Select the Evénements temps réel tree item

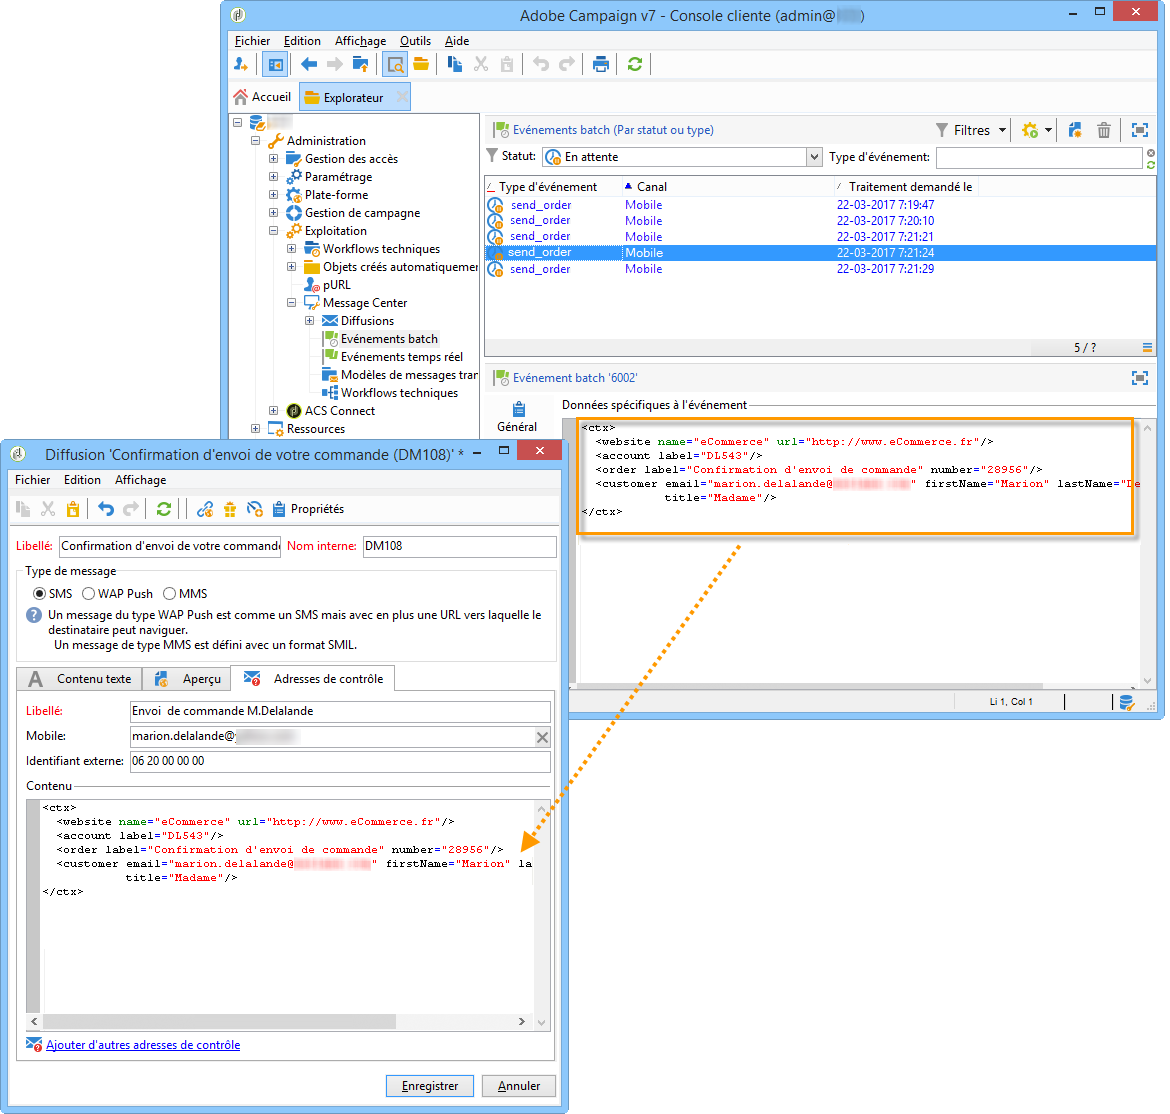tap(401, 357)
